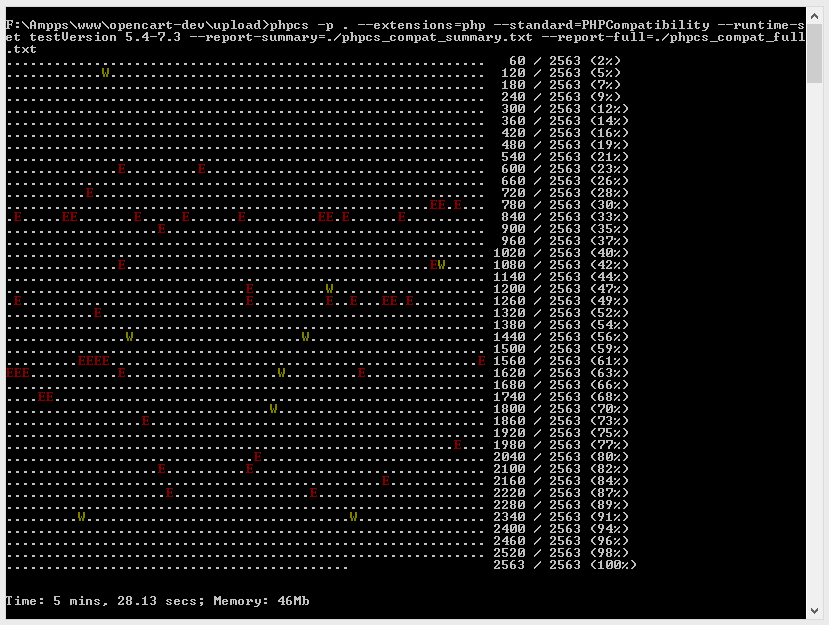Click the scrollbar up arrow
The image size is (829, 625).
(x=815, y=16)
